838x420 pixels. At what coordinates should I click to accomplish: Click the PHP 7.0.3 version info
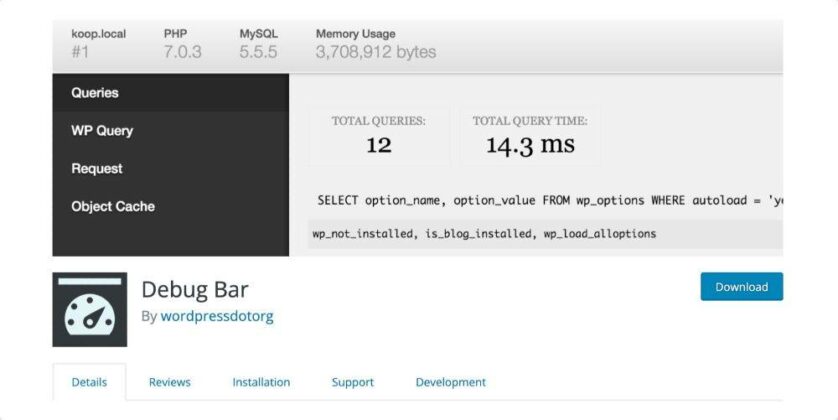pyautogui.click(x=182, y=43)
